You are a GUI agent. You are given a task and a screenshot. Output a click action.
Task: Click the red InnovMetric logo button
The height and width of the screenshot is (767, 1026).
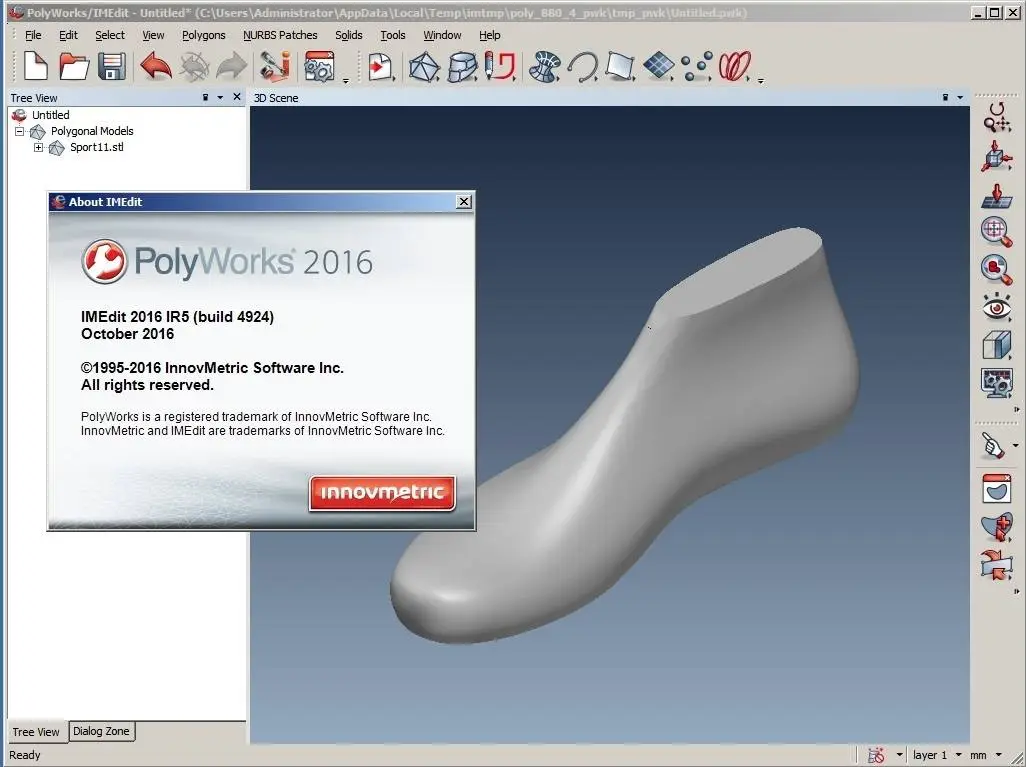tap(382, 493)
